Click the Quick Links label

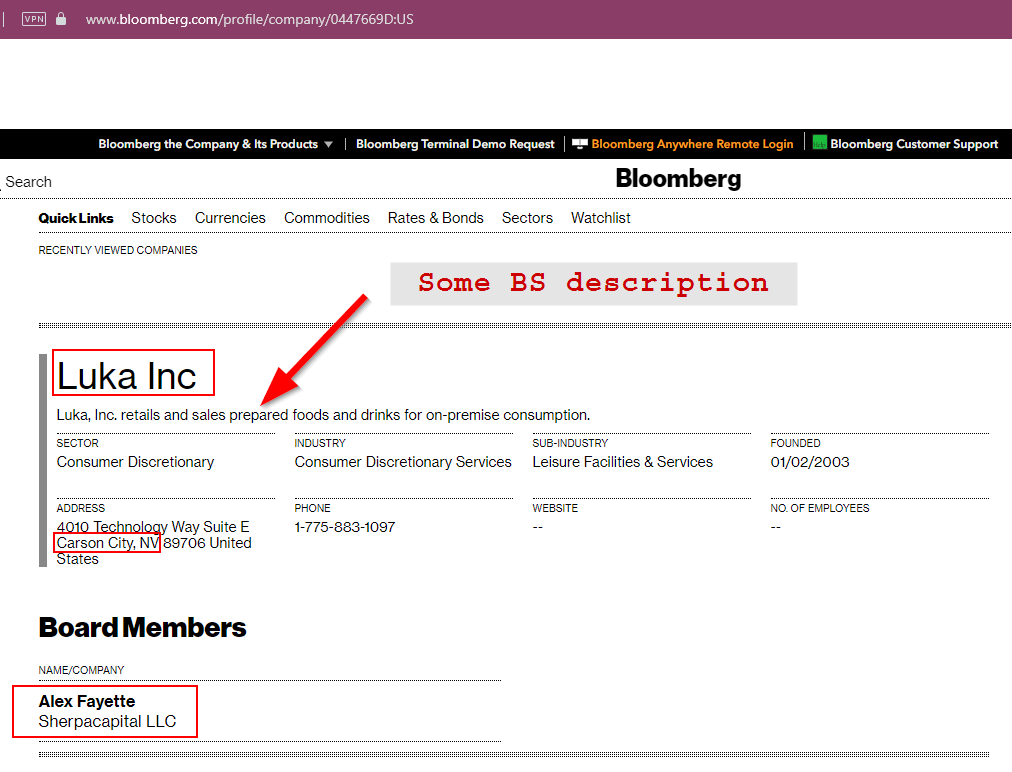click(x=76, y=218)
